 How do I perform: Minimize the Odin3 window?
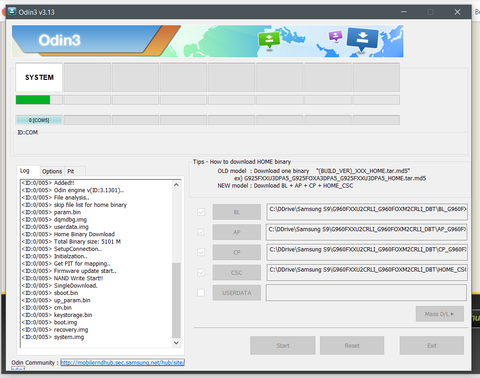404,12
